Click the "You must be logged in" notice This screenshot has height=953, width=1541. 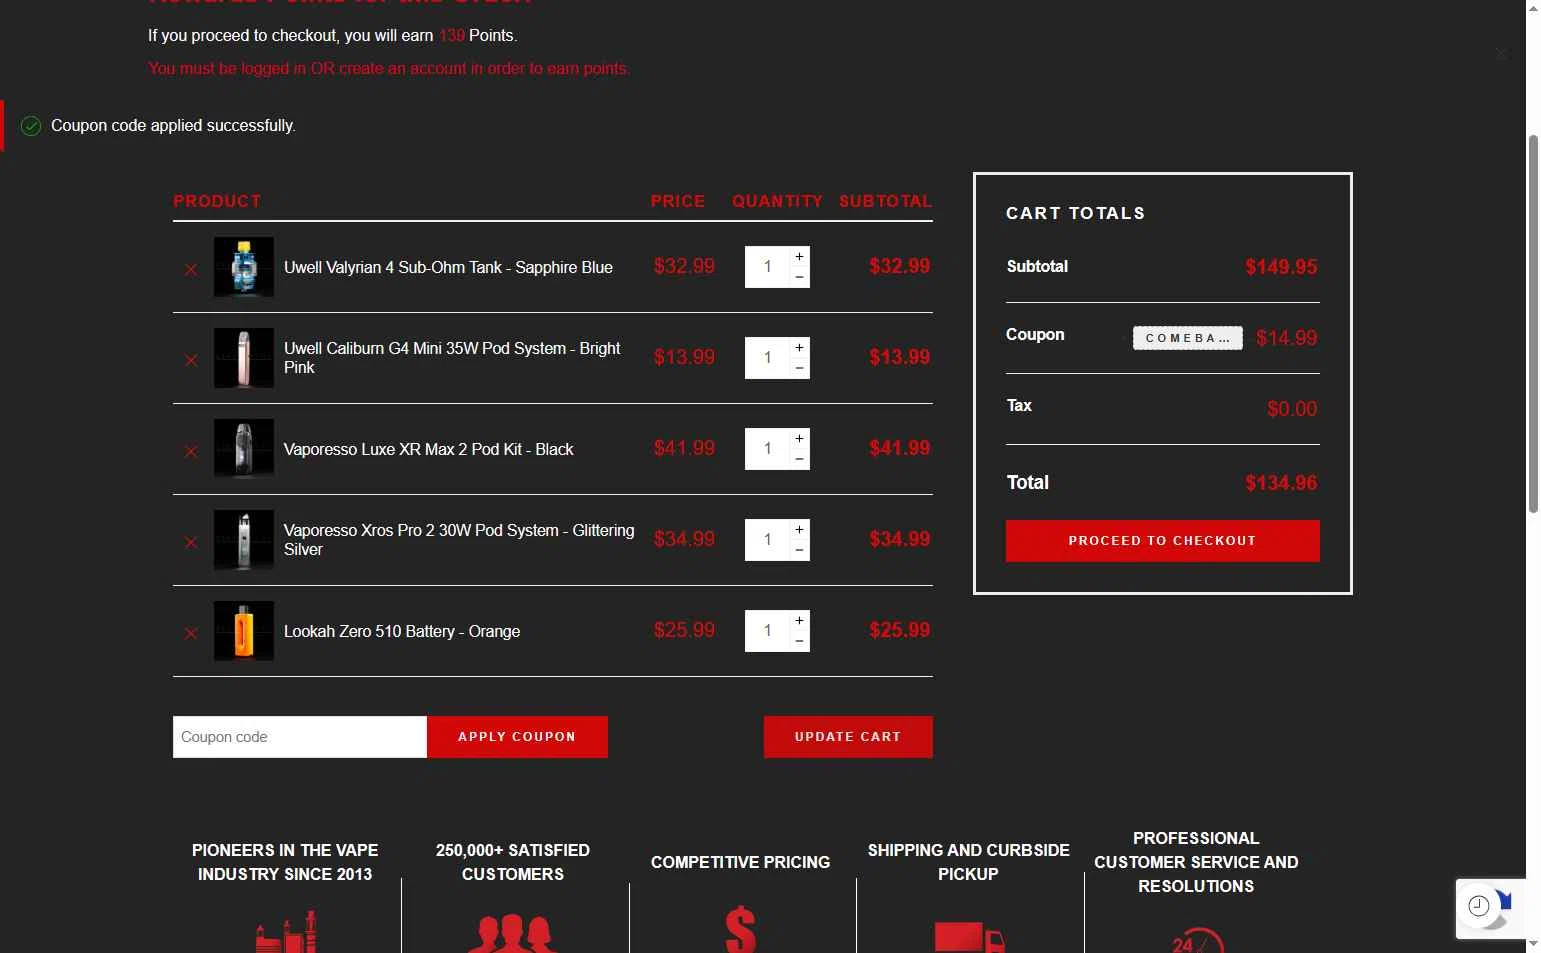pyautogui.click(x=389, y=69)
